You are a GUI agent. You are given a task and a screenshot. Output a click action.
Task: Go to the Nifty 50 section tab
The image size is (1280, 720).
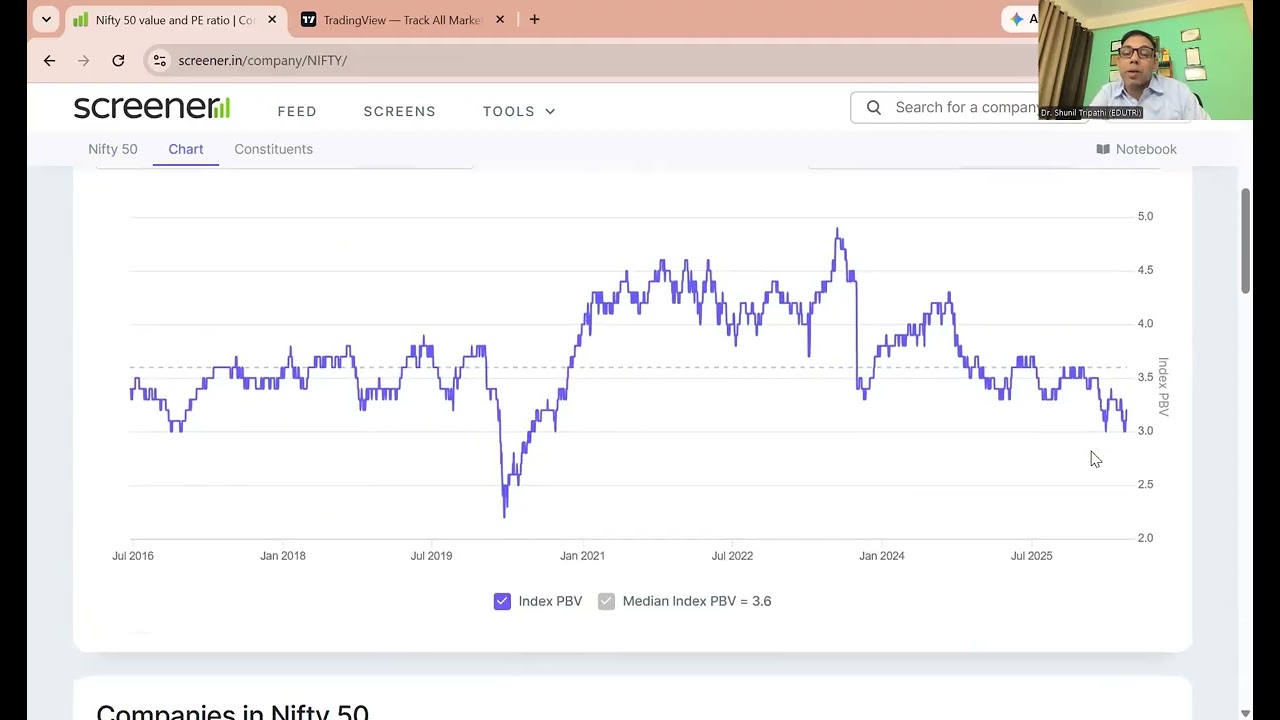[x=113, y=149]
